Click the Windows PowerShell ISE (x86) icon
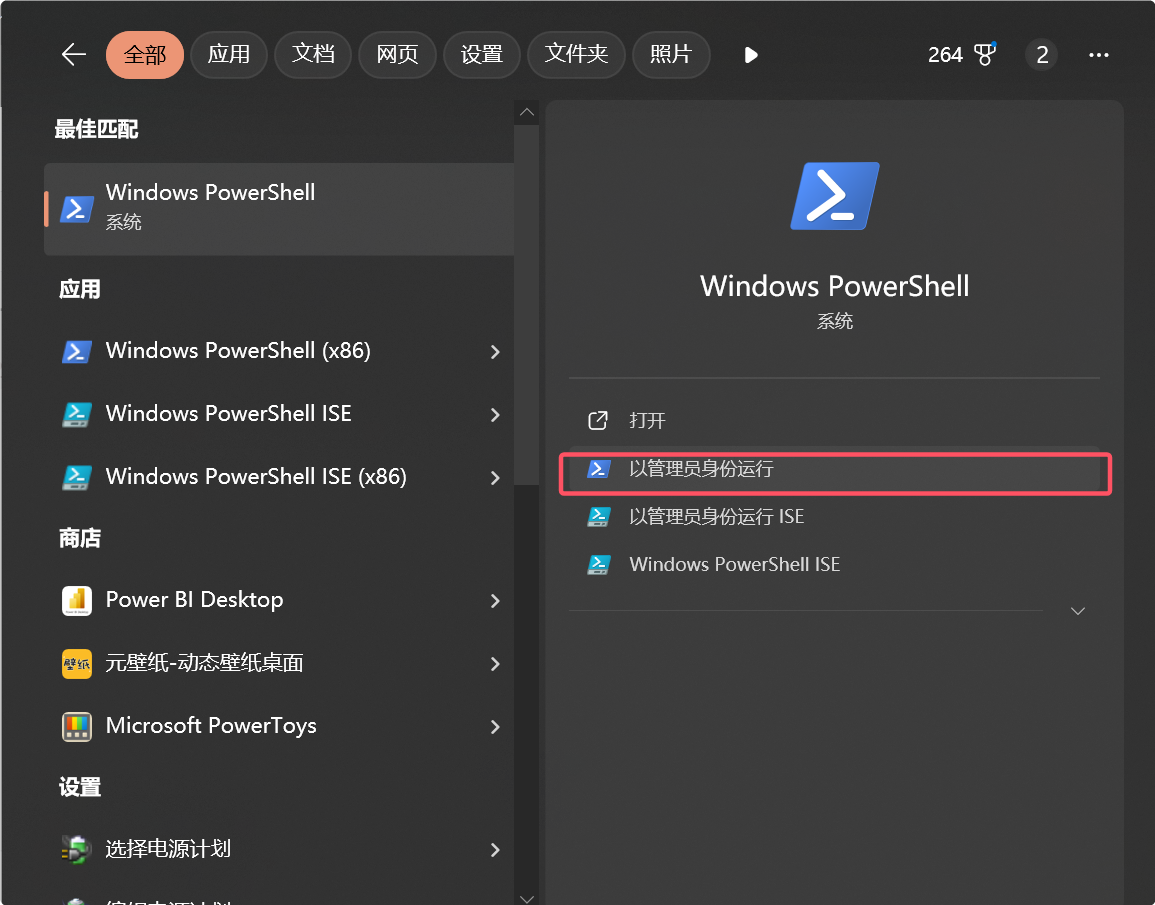 (x=77, y=478)
